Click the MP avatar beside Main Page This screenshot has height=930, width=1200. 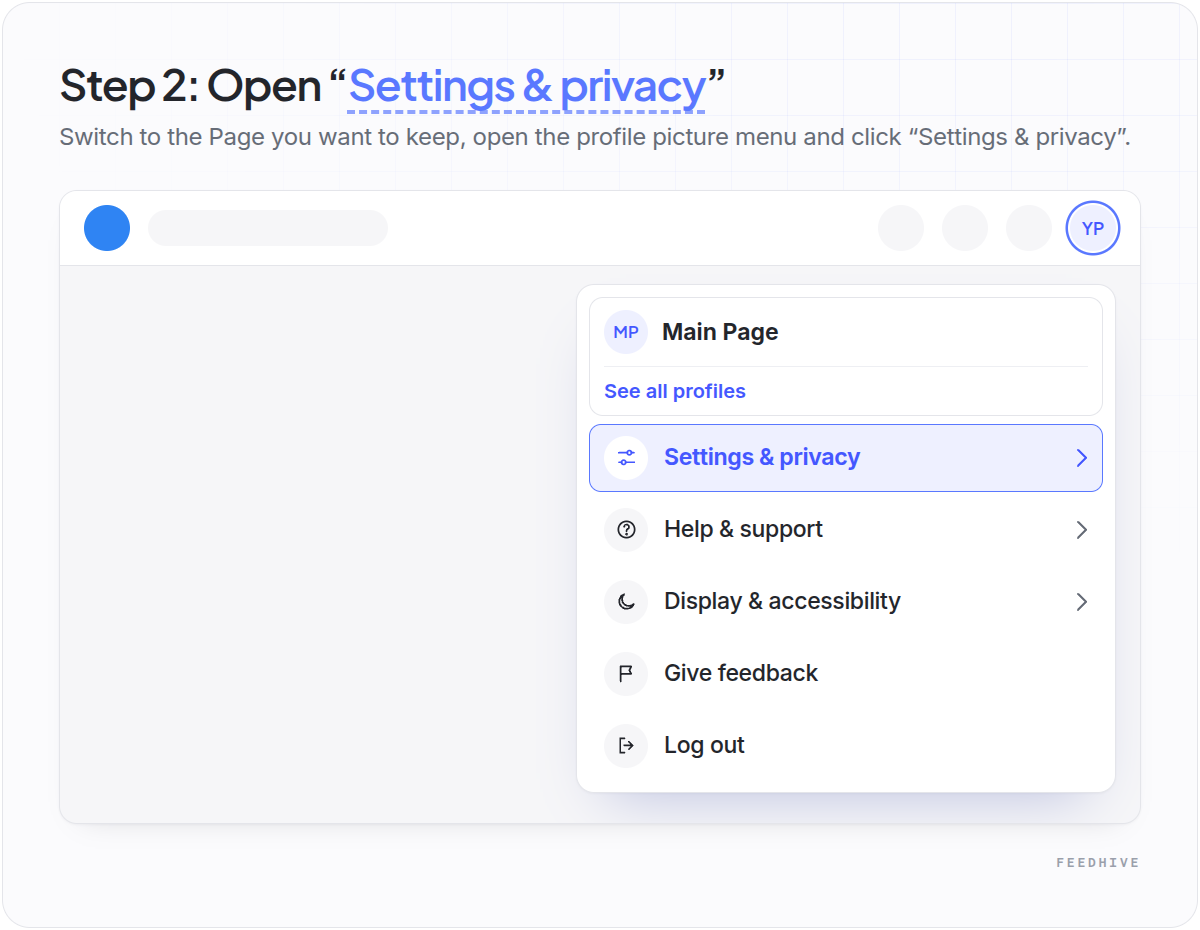pos(626,332)
